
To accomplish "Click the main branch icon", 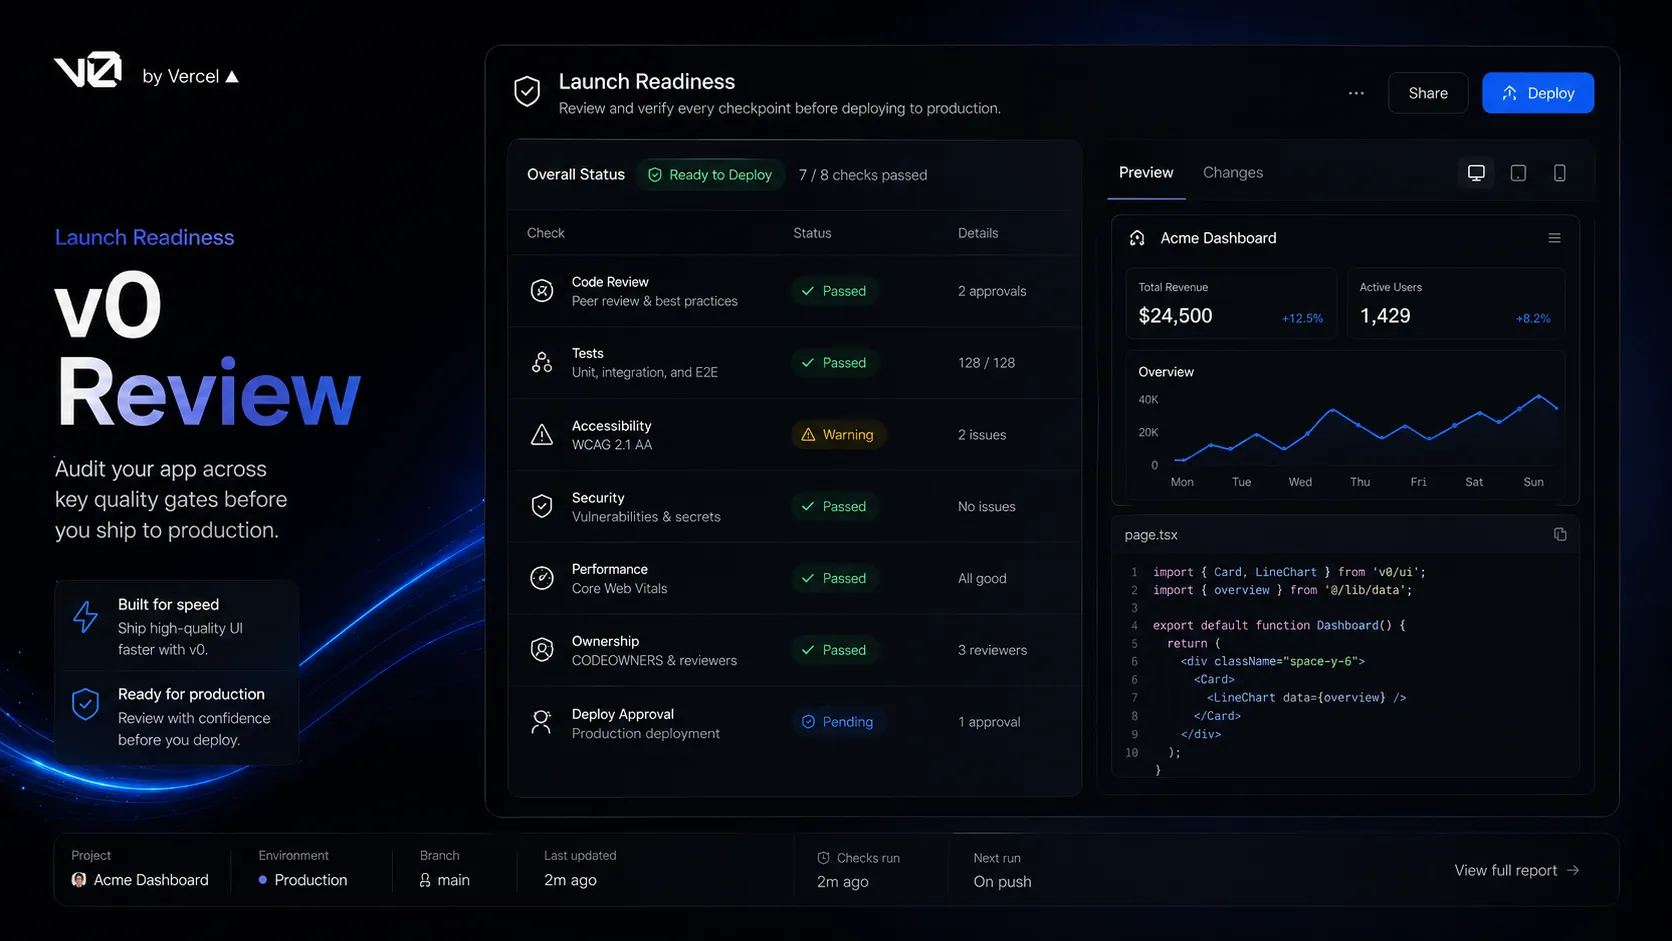I will click(x=425, y=880).
